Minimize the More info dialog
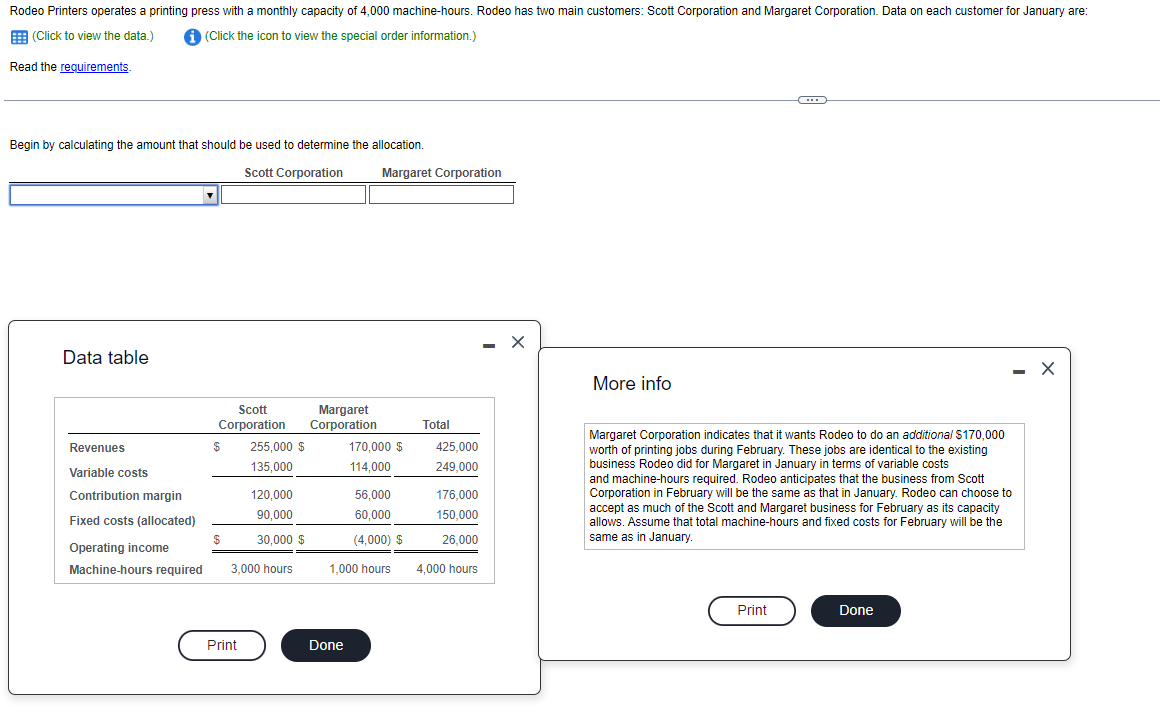The height and width of the screenshot is (725, 1160). pos(1019,371)
